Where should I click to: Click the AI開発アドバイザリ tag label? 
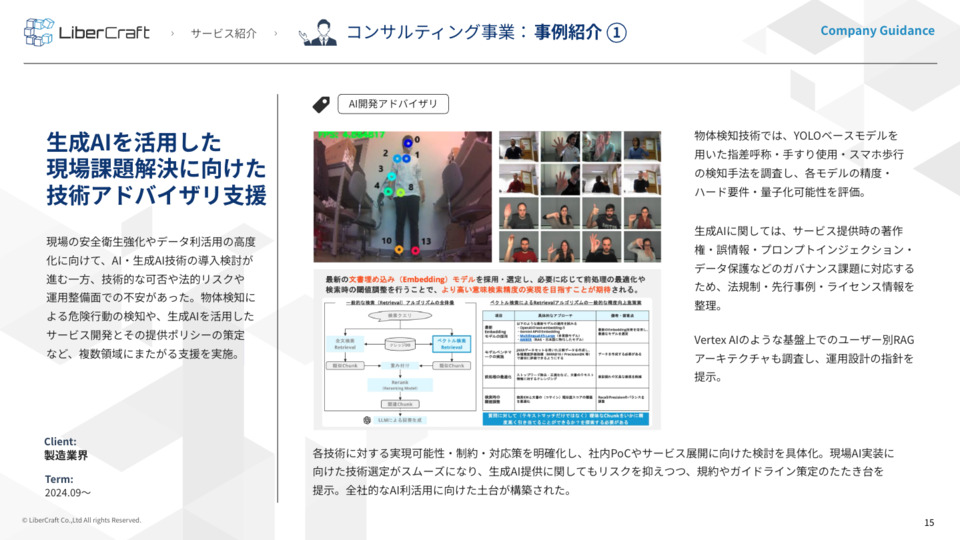[393, 104]
